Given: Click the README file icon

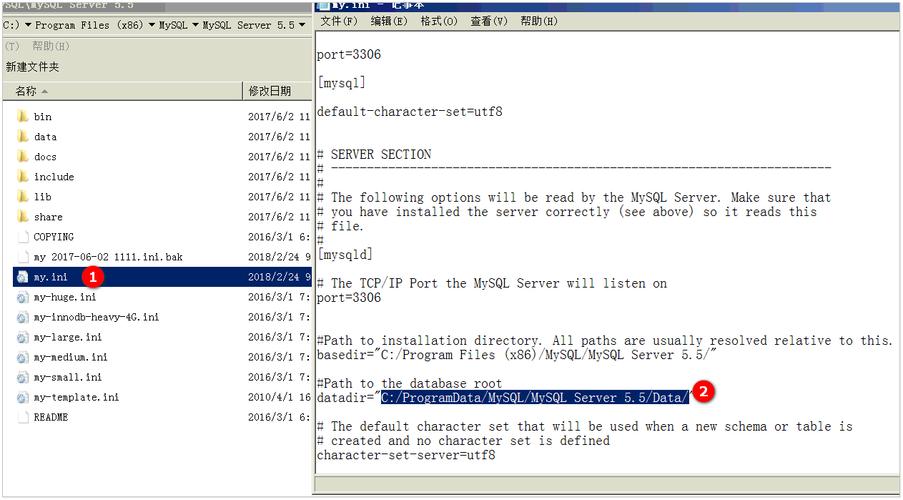Looking at the screenshot, I should pyautogui.click(x=23, y=417).
